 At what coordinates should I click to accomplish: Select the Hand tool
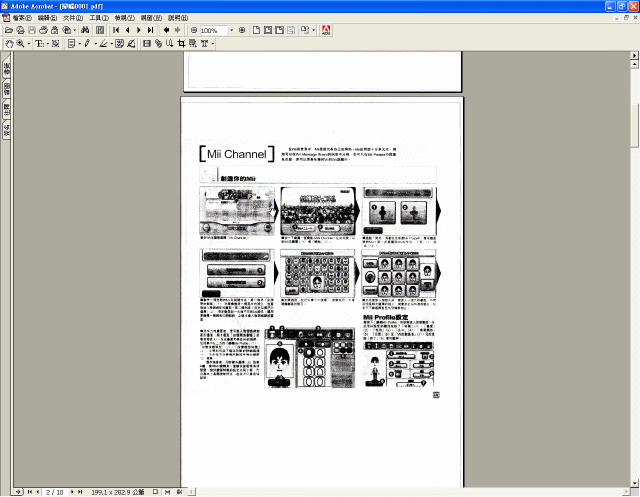coord(9,44)
